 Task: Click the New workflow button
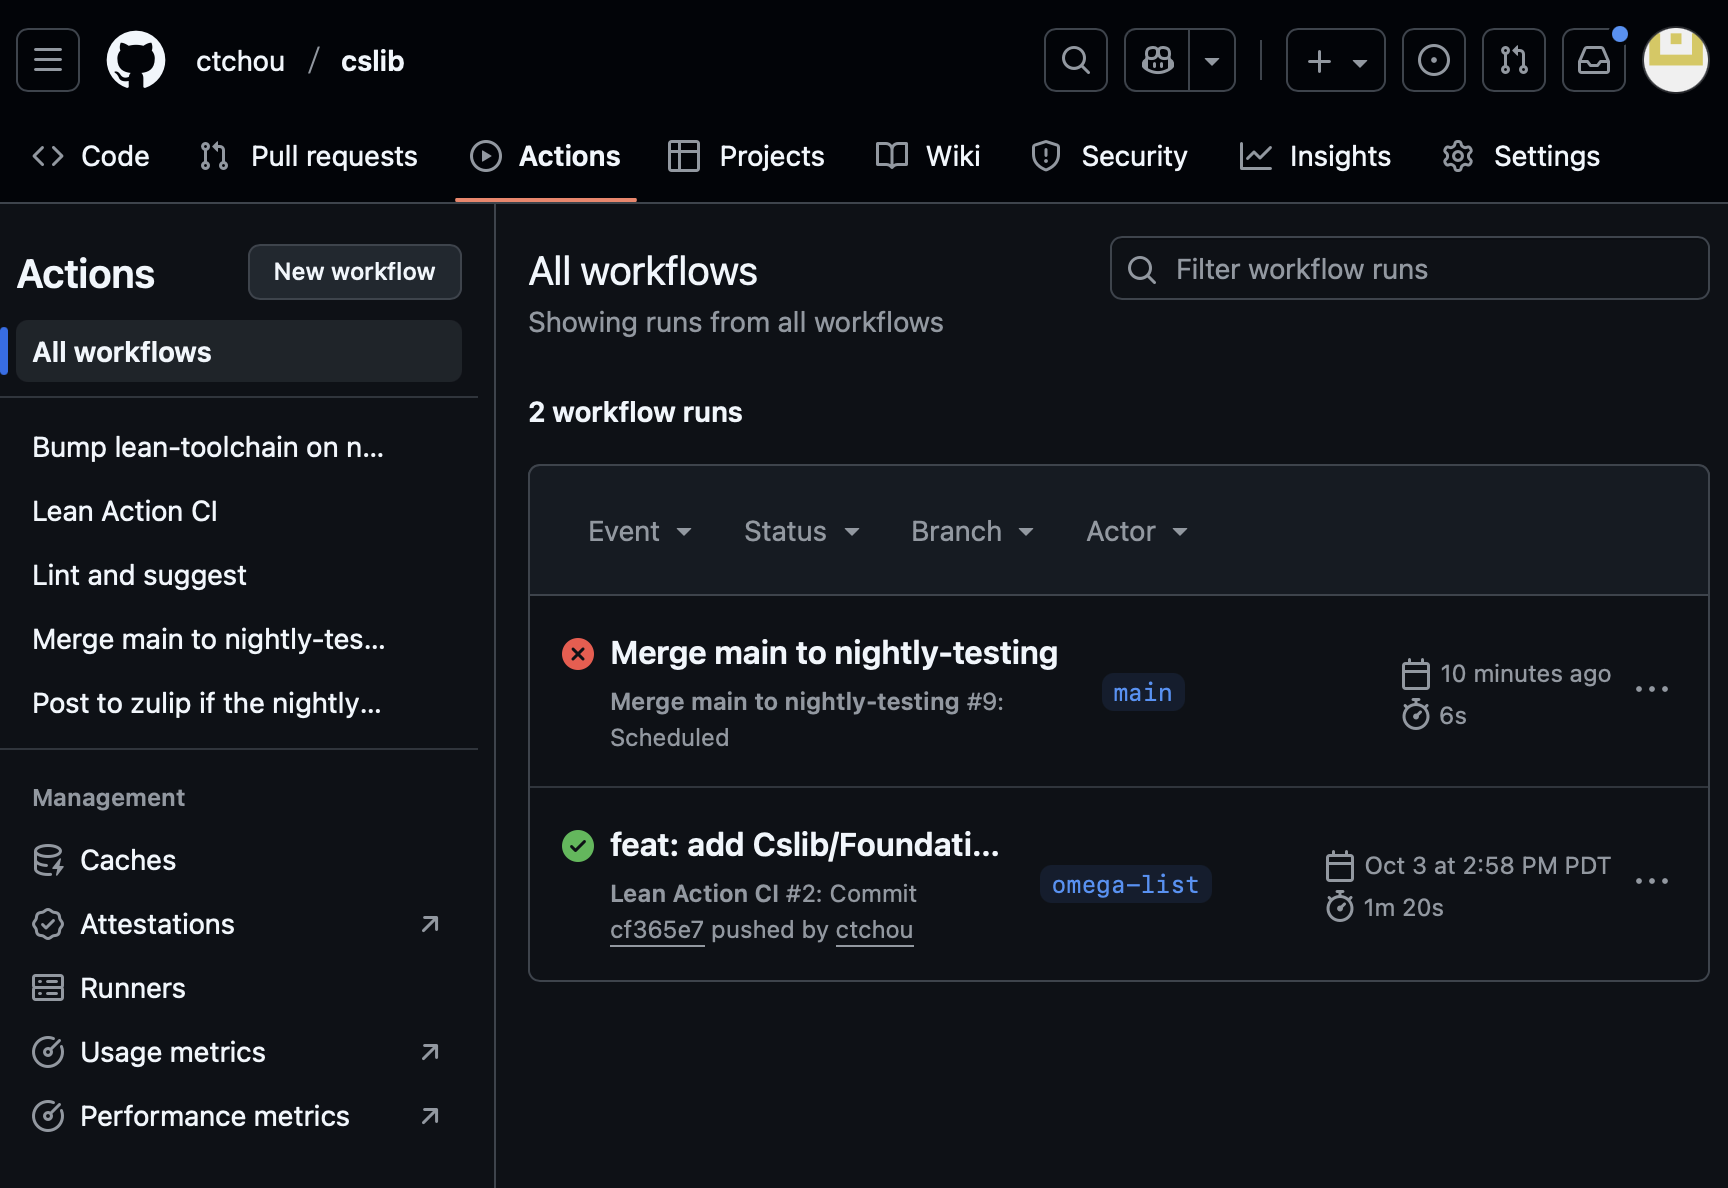coord(354,272)
